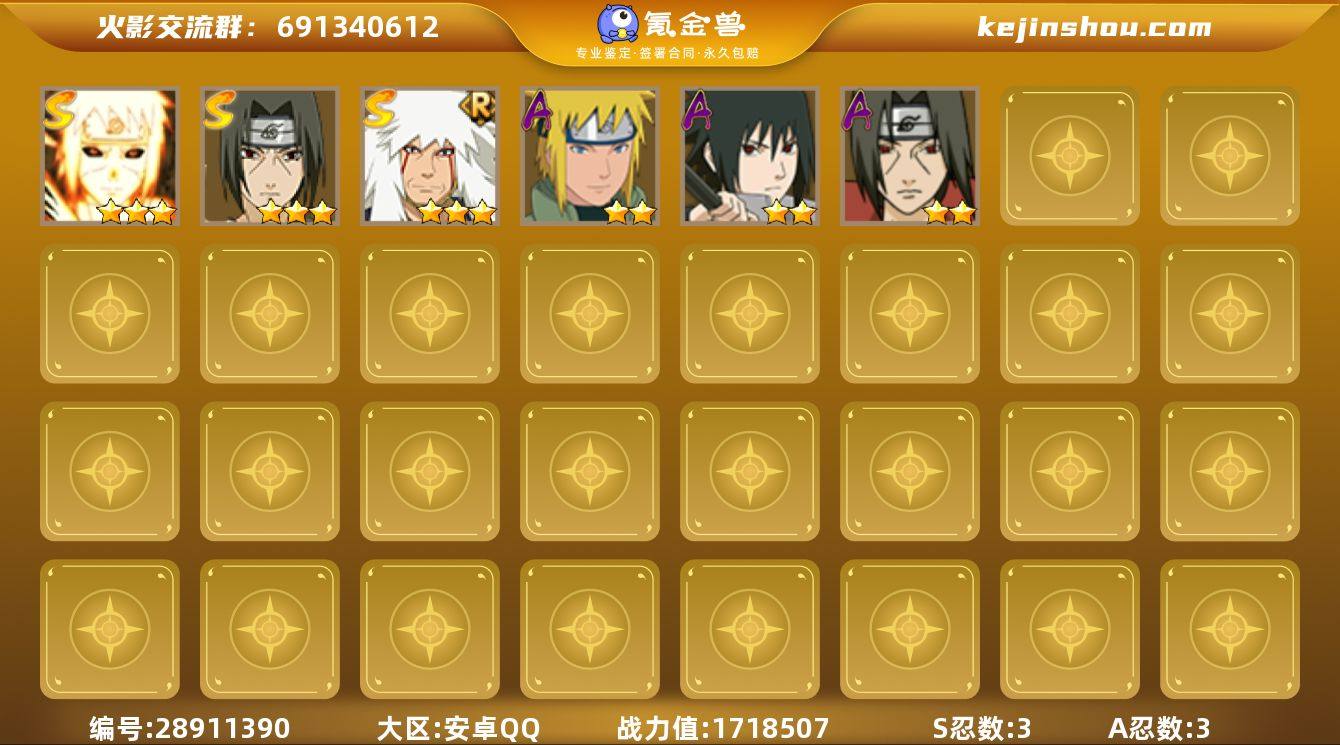Select the R badge on white-haired ninja
This screenshot has height=745, width=1340.
pos(477,104)
